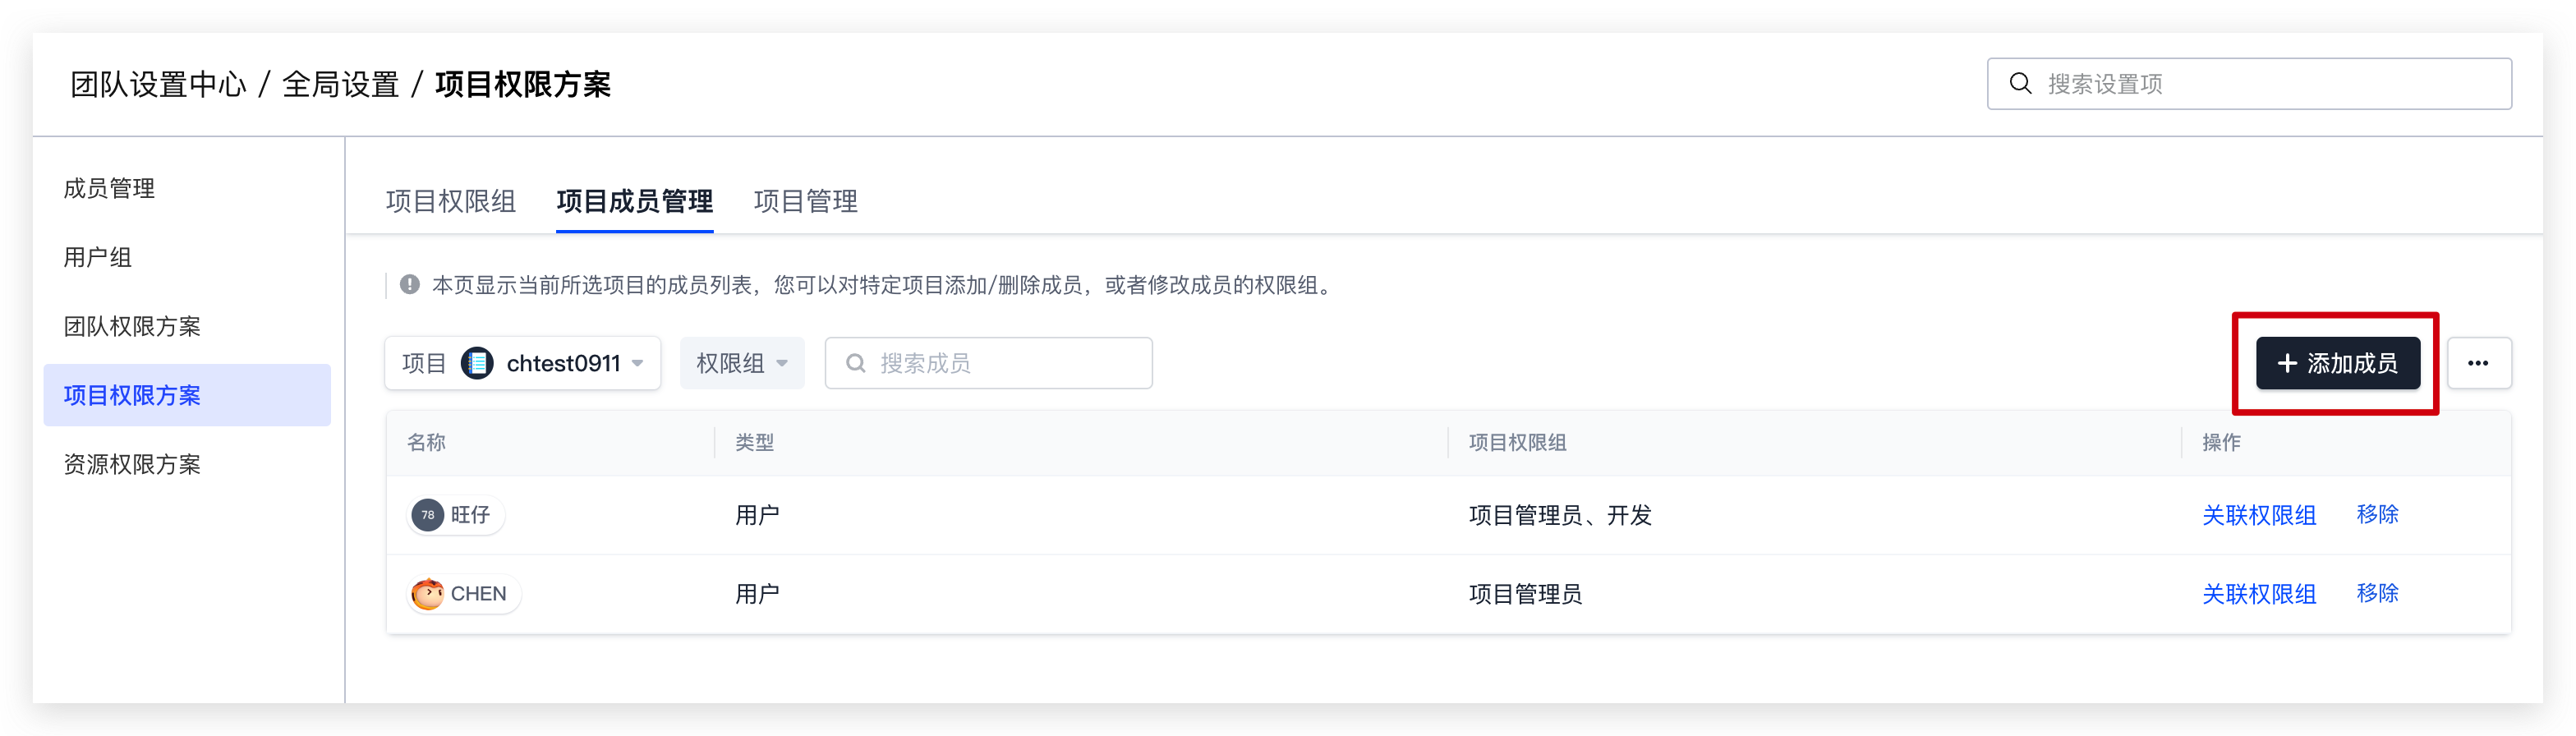Click the 名称 column header
The height and width of the screenshot is (736, 2576).
click(427, 442)
